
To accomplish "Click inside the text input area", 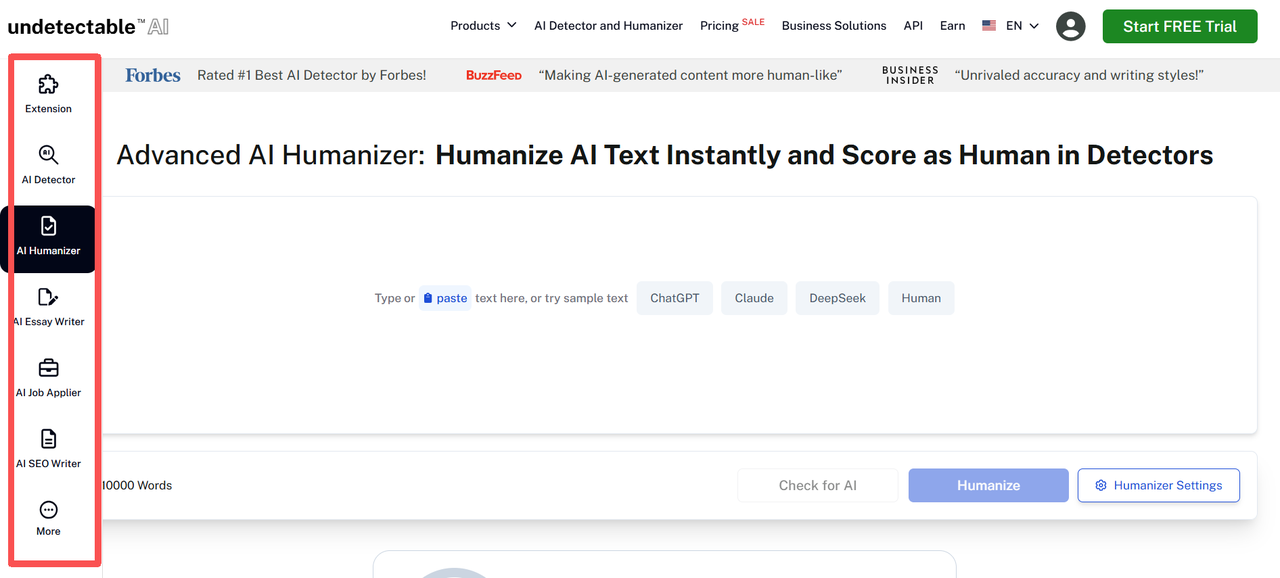I will pyautogui.click(x=678, y=315).
